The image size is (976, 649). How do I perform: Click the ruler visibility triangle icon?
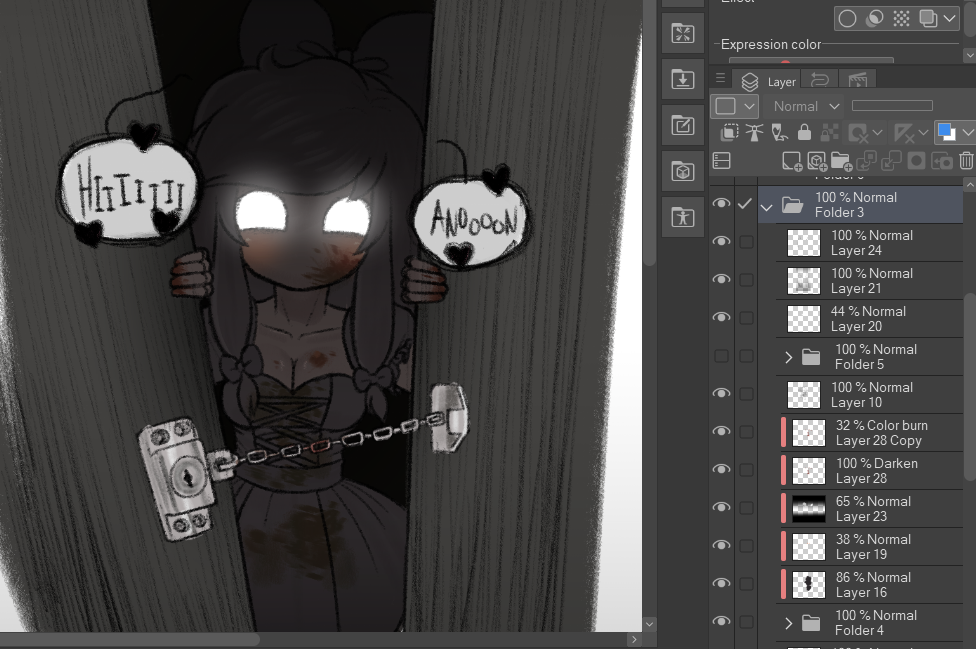click(x=903, y=132)
